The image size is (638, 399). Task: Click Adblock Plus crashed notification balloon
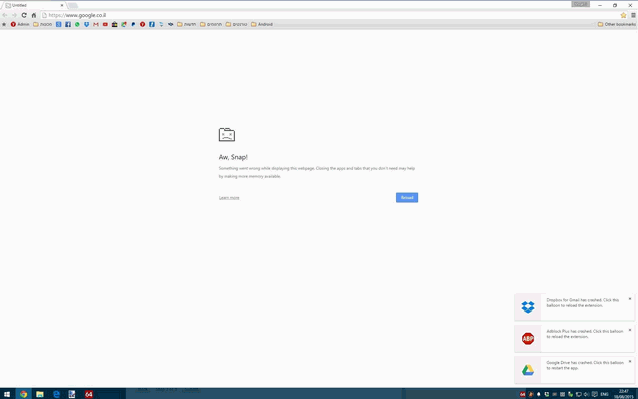(x=574, y=338)
